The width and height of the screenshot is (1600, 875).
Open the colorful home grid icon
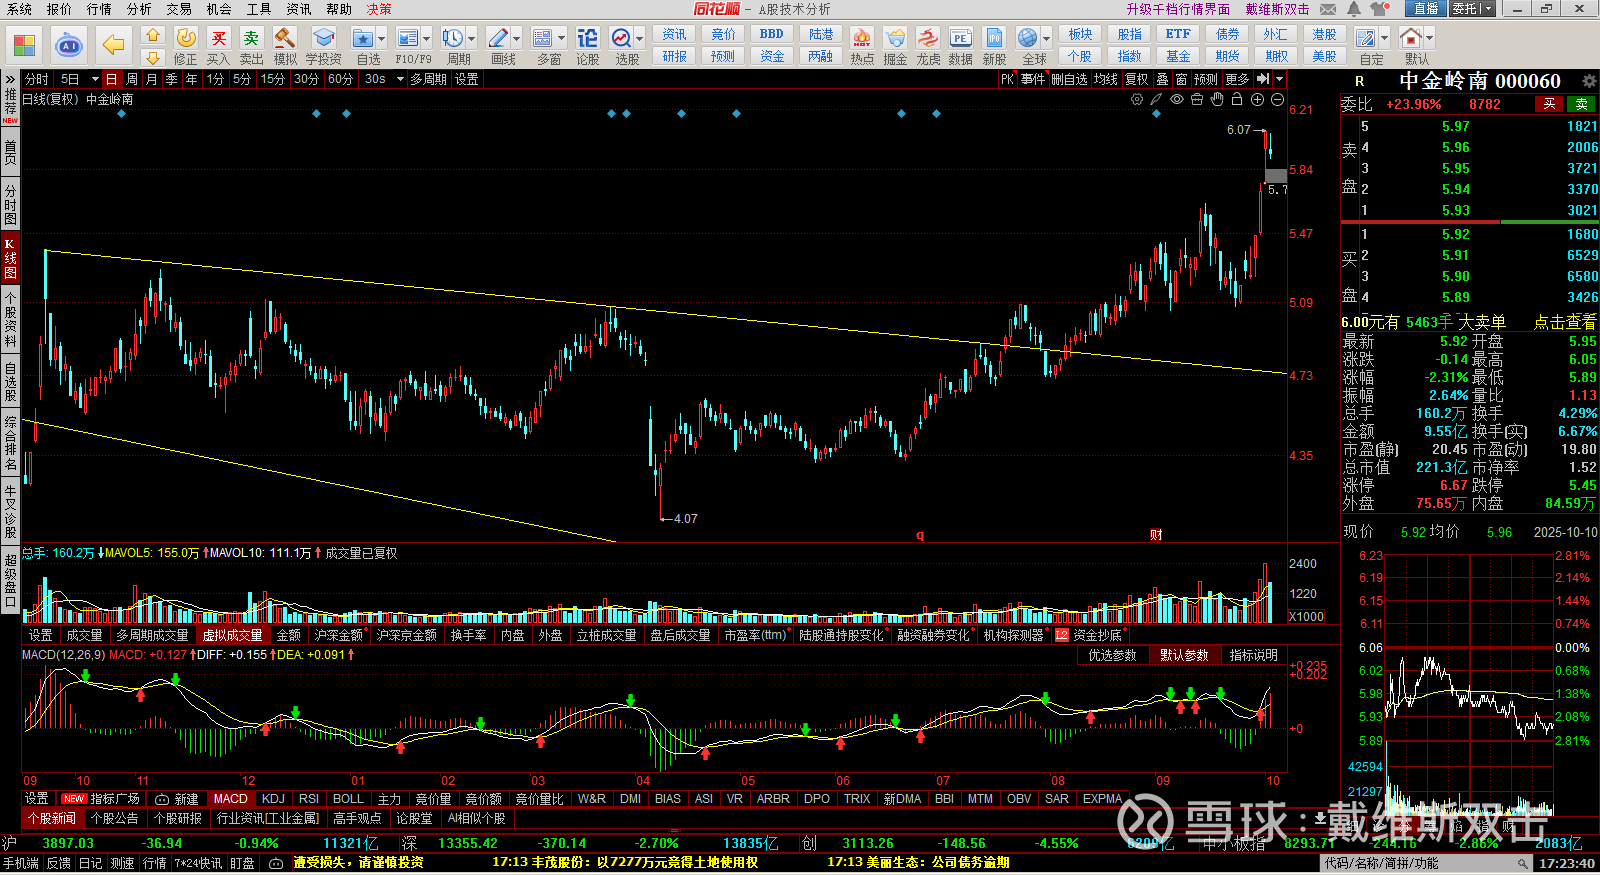coord(24,45)
